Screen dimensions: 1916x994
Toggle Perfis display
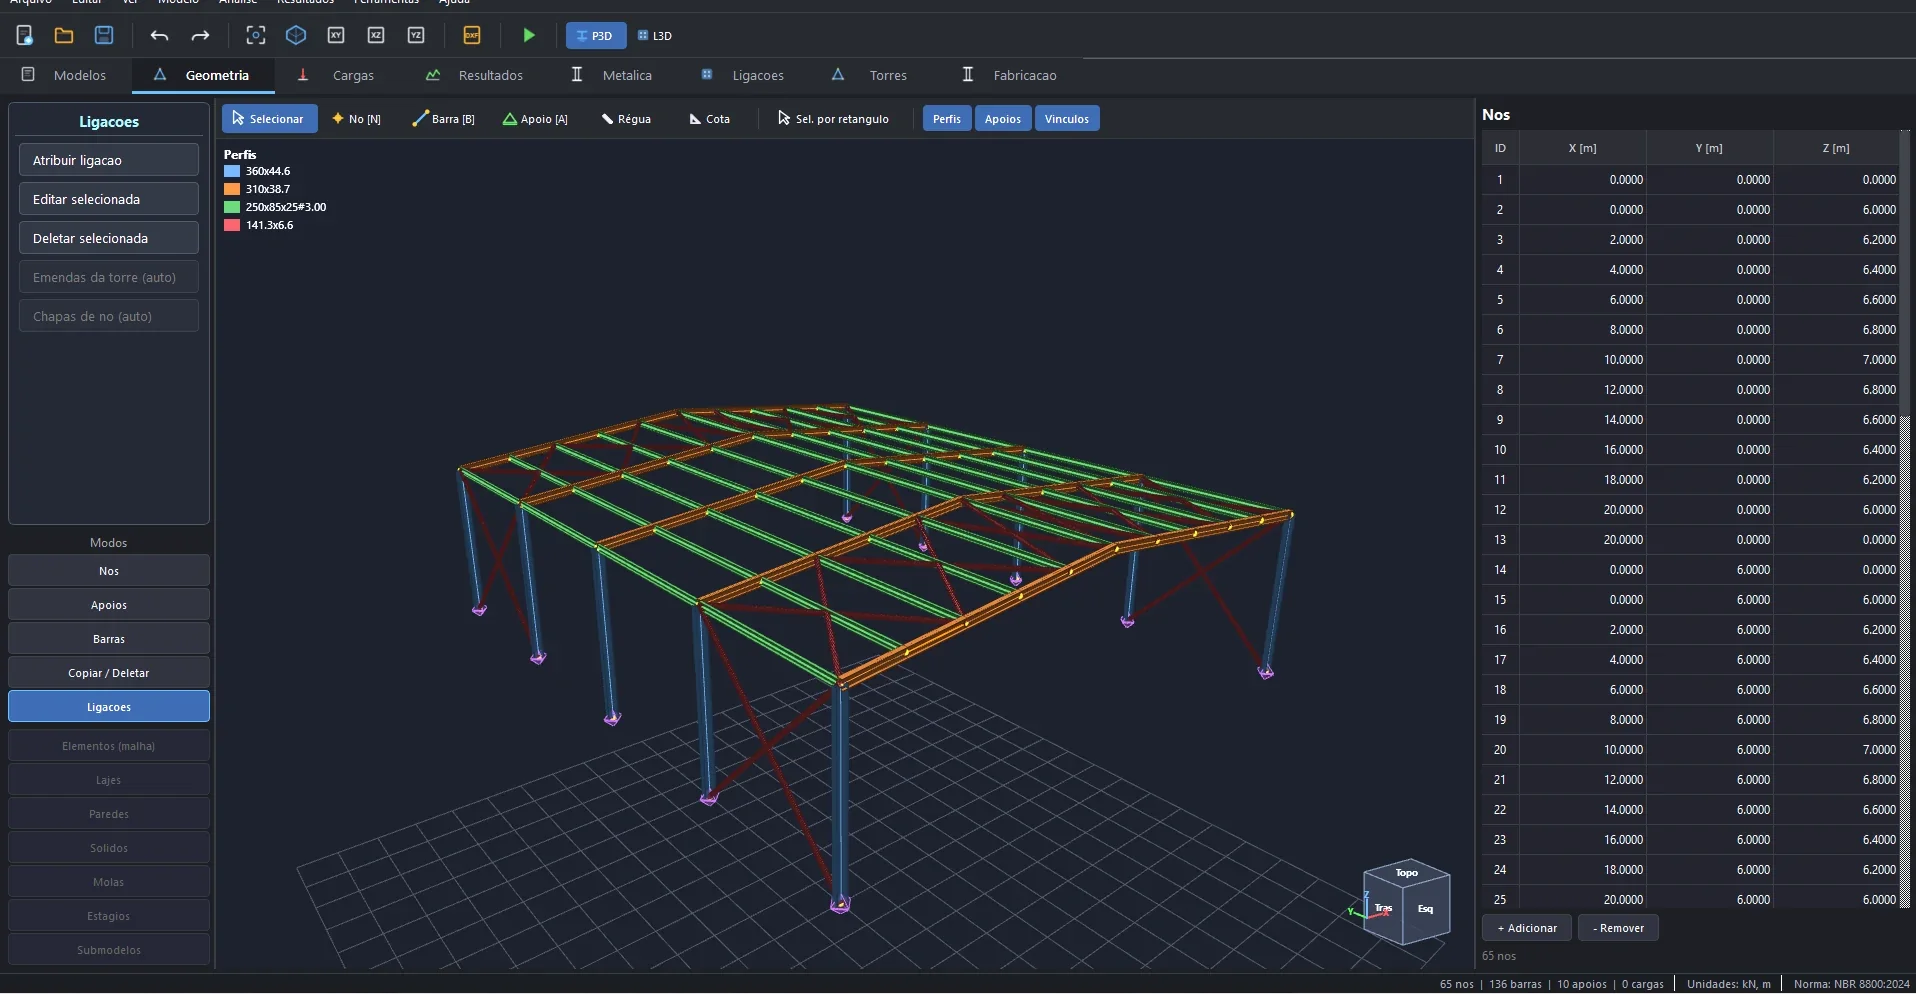tap(947, 119)
